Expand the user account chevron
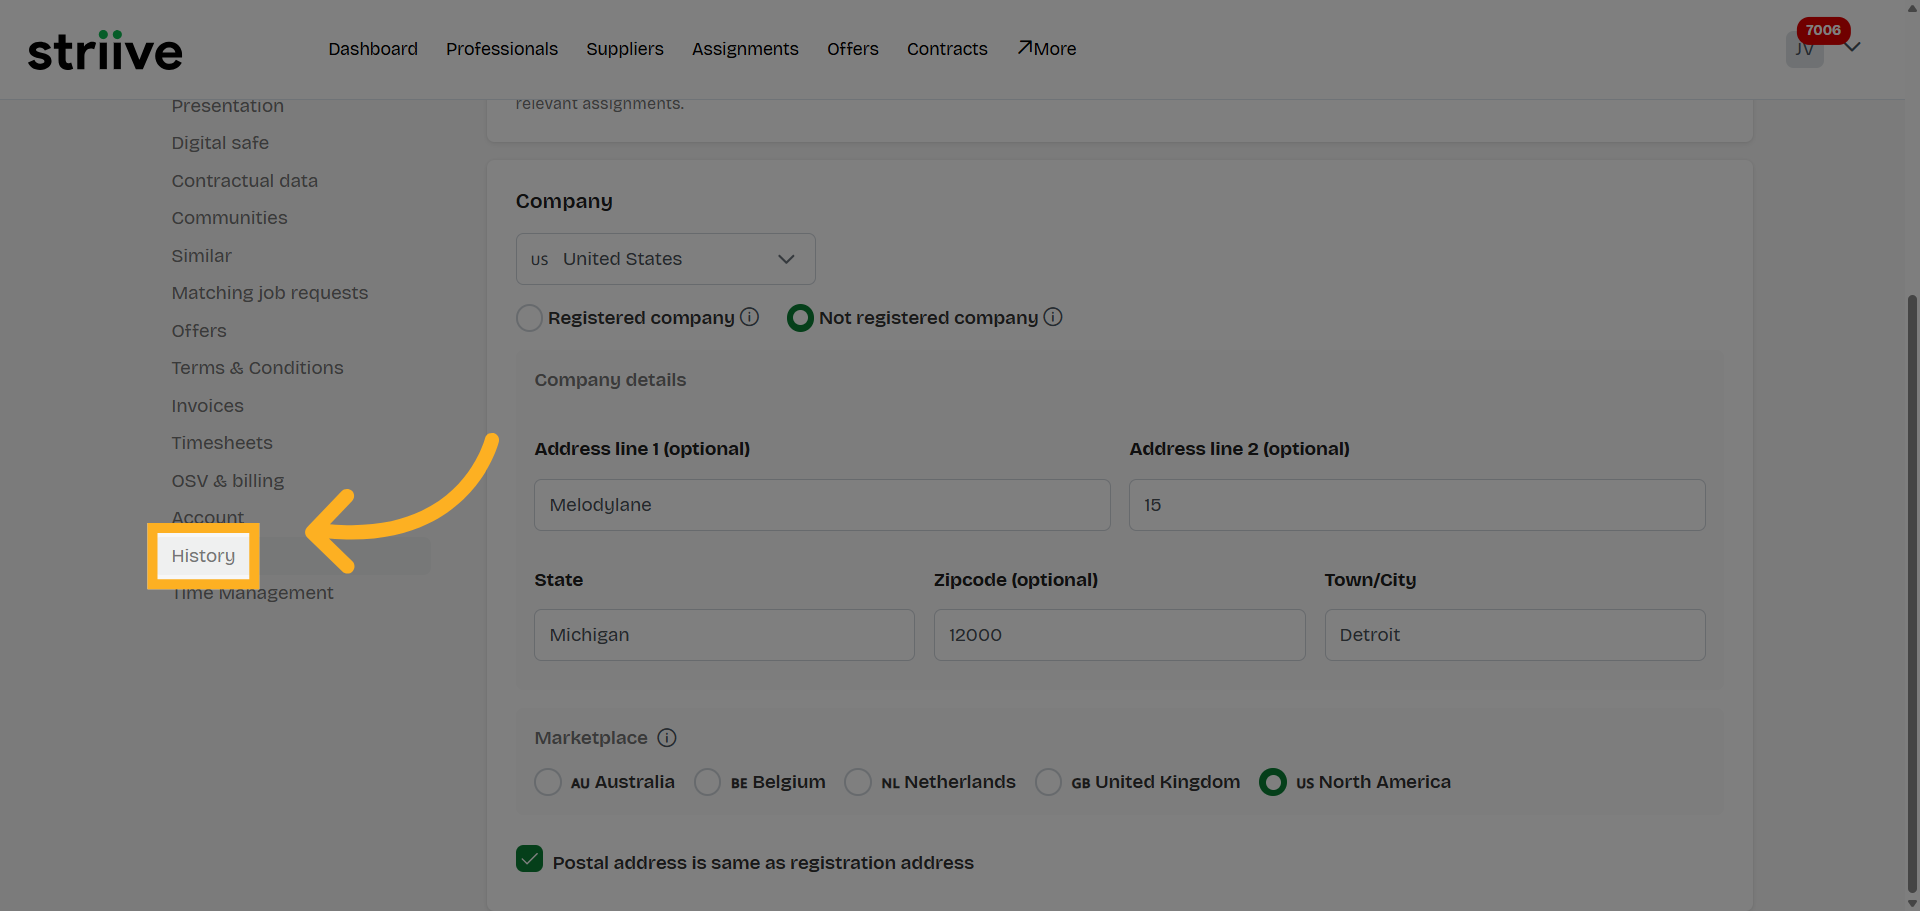This screenshot has width=1920, height=911. [1853, 47]
